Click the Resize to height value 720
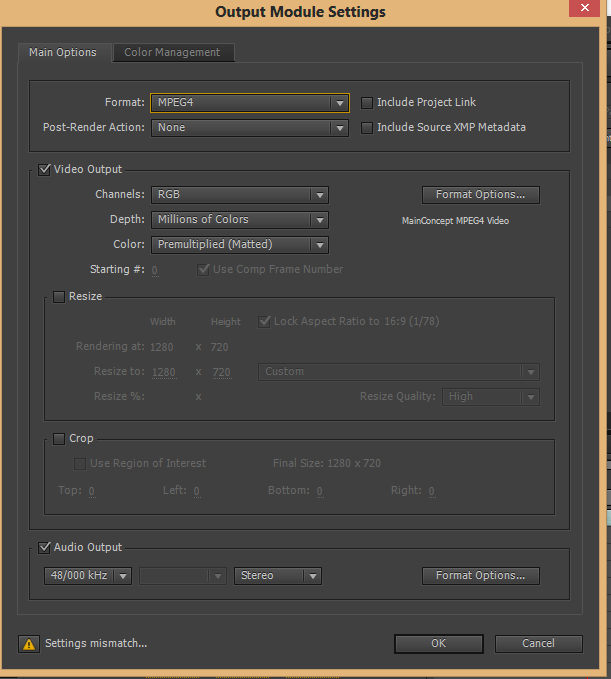Viewport: 611px width, 679px height. point(221,372)
